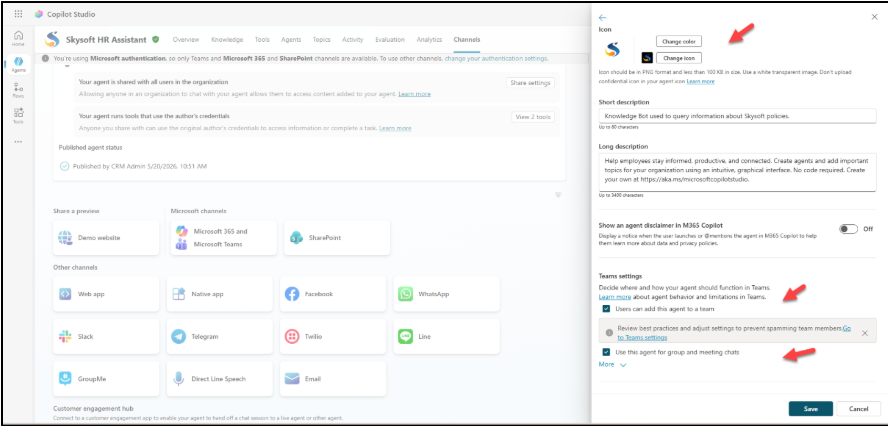The width and height of the screenshot is (888, 426).
Task: Switch to the Evaluation tab
Action: pyautogui.click(x=390, y=40)
